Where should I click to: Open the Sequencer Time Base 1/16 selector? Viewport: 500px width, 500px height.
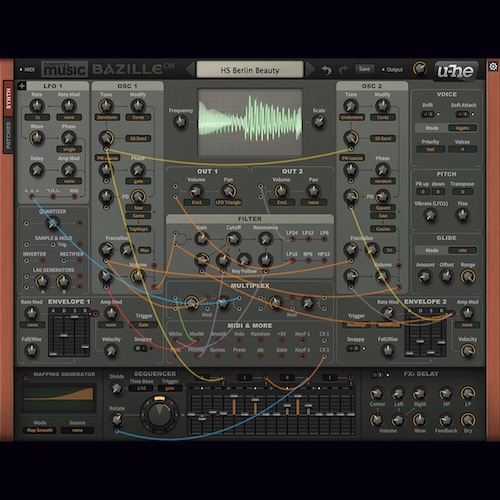141,388
